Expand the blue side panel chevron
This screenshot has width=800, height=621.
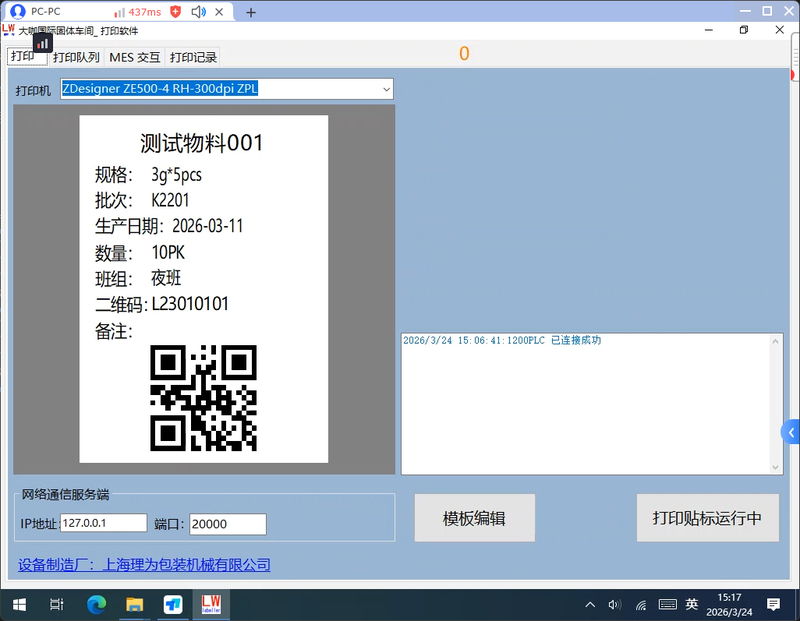pos(791,433)
